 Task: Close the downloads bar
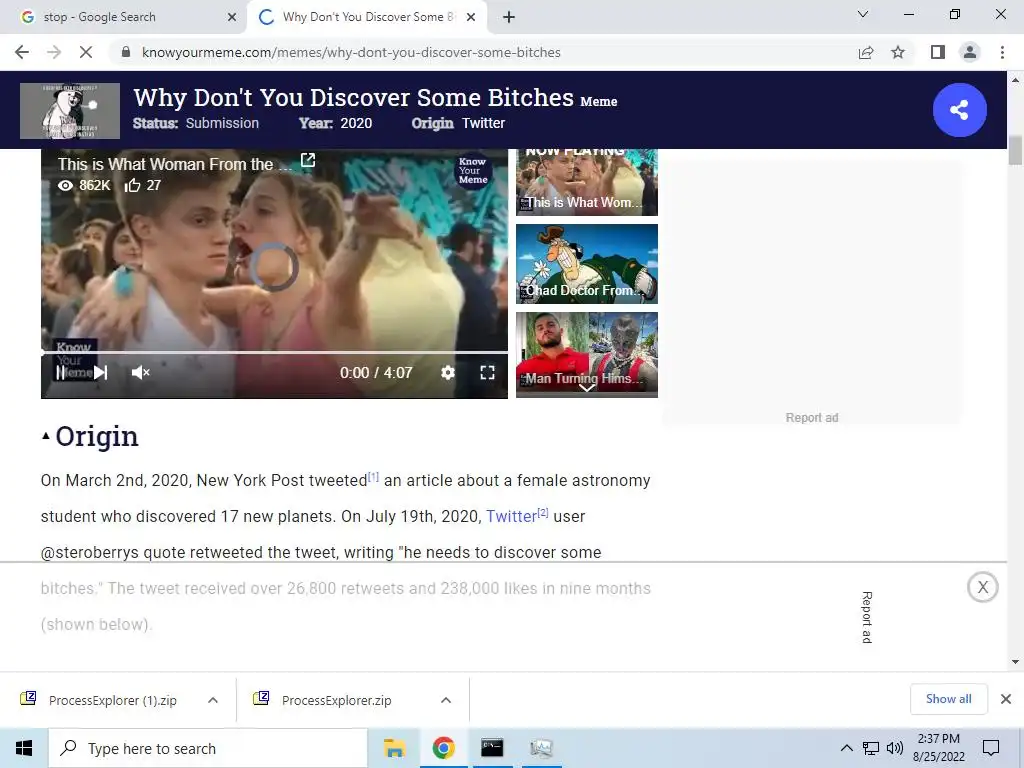click(x=1006, y=699)
